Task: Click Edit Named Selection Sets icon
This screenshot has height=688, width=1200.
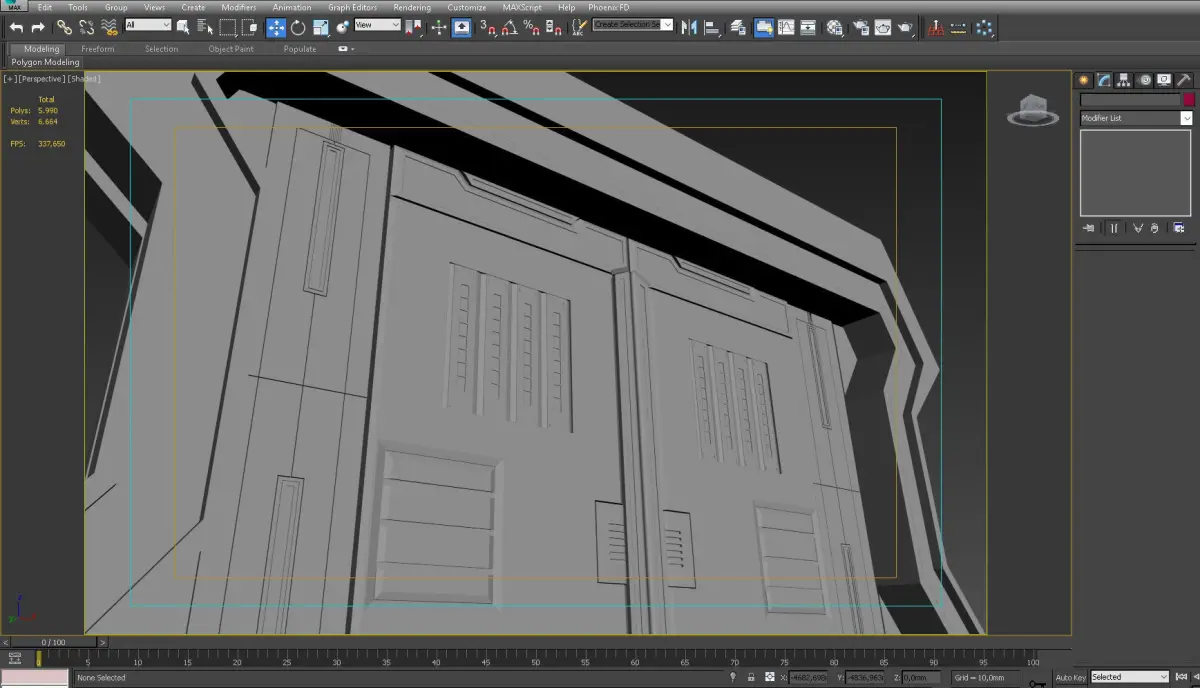Action: click(578, 27)
